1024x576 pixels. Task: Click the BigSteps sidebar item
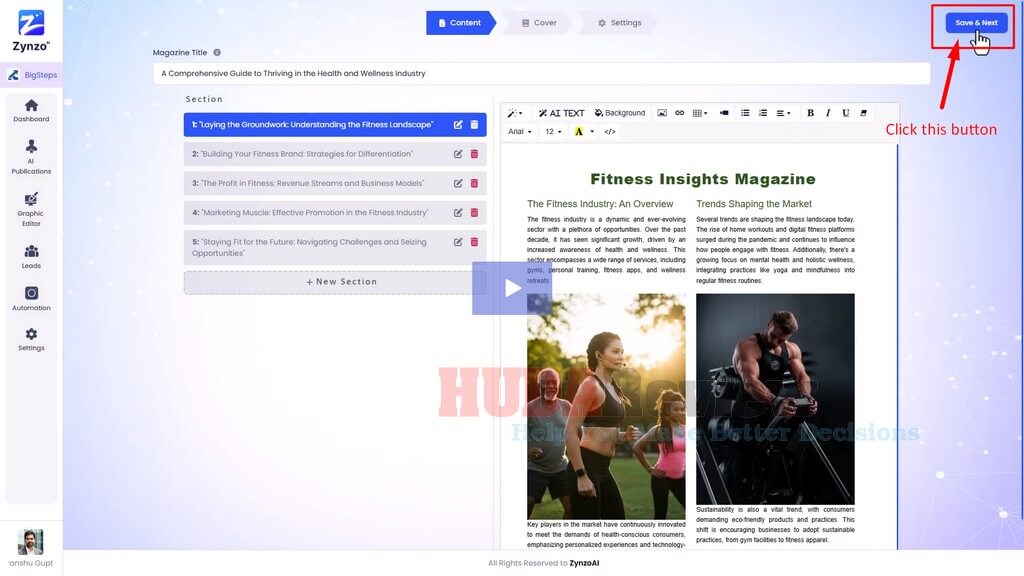point(33,75)
